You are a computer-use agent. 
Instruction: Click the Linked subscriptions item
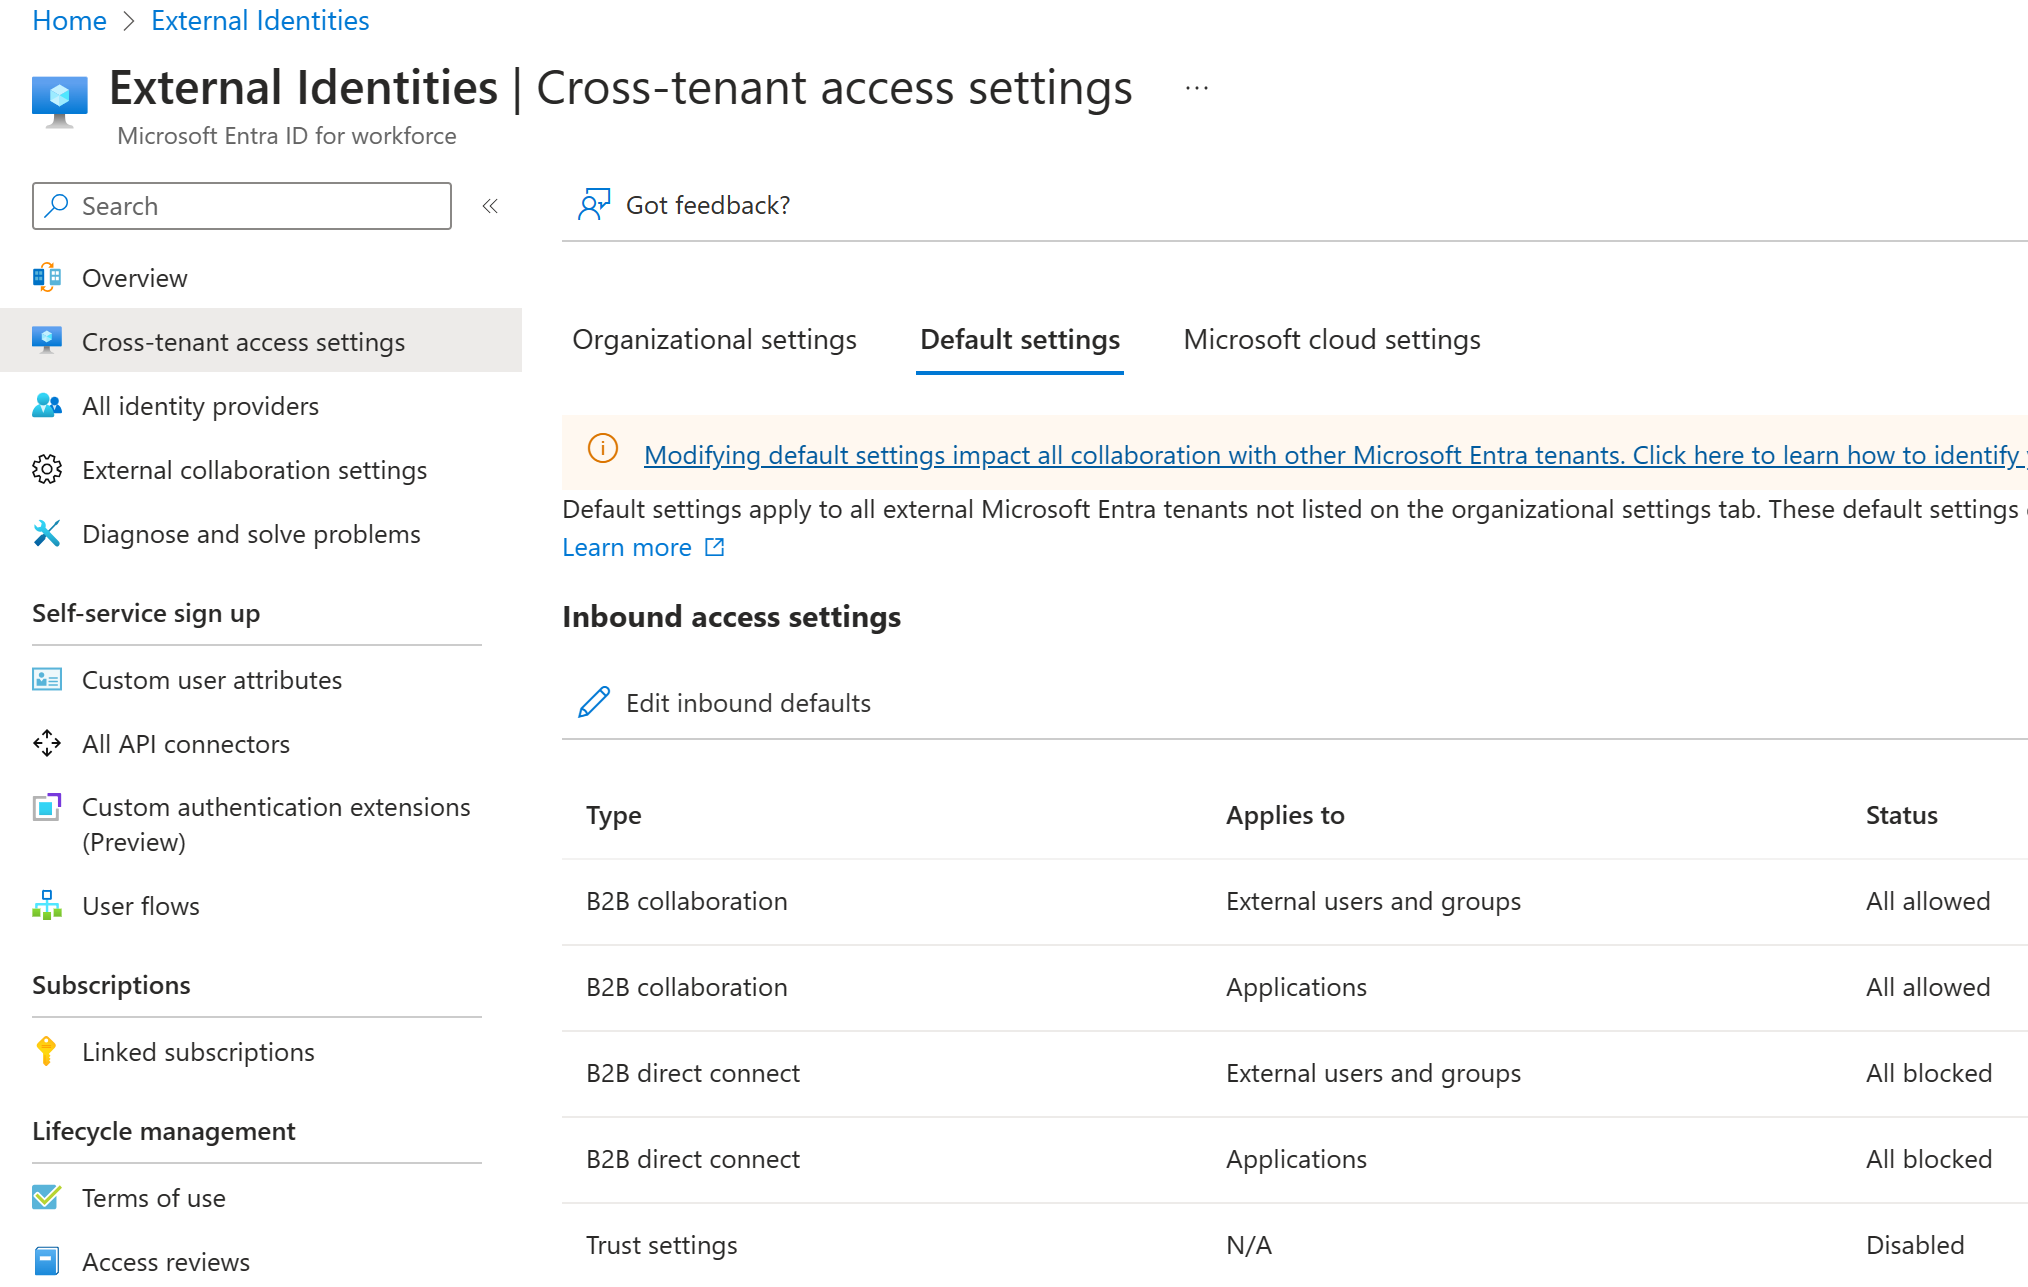point(200,1051)
